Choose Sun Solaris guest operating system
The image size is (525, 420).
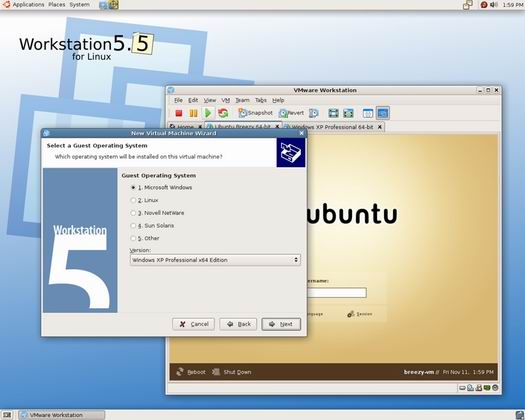133,226
